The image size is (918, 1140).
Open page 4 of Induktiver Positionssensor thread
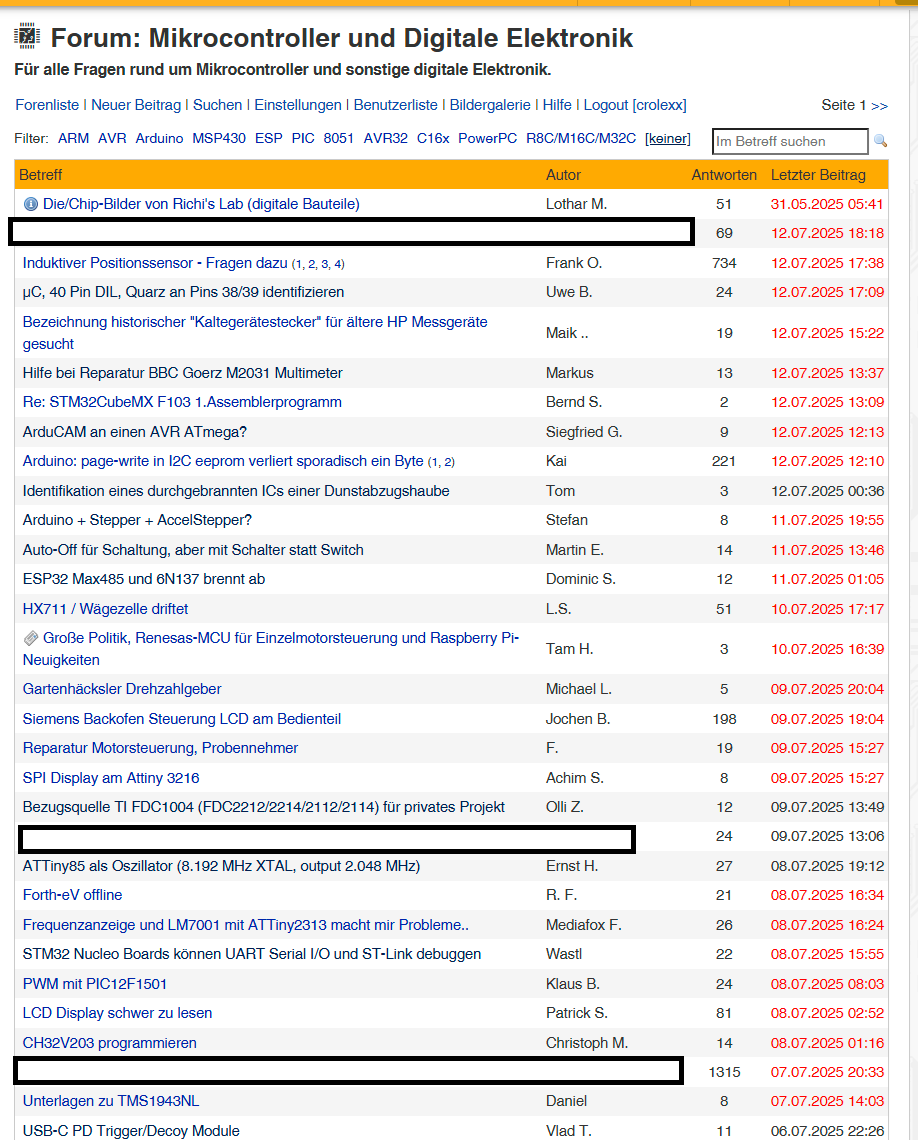tap(339, 264)
